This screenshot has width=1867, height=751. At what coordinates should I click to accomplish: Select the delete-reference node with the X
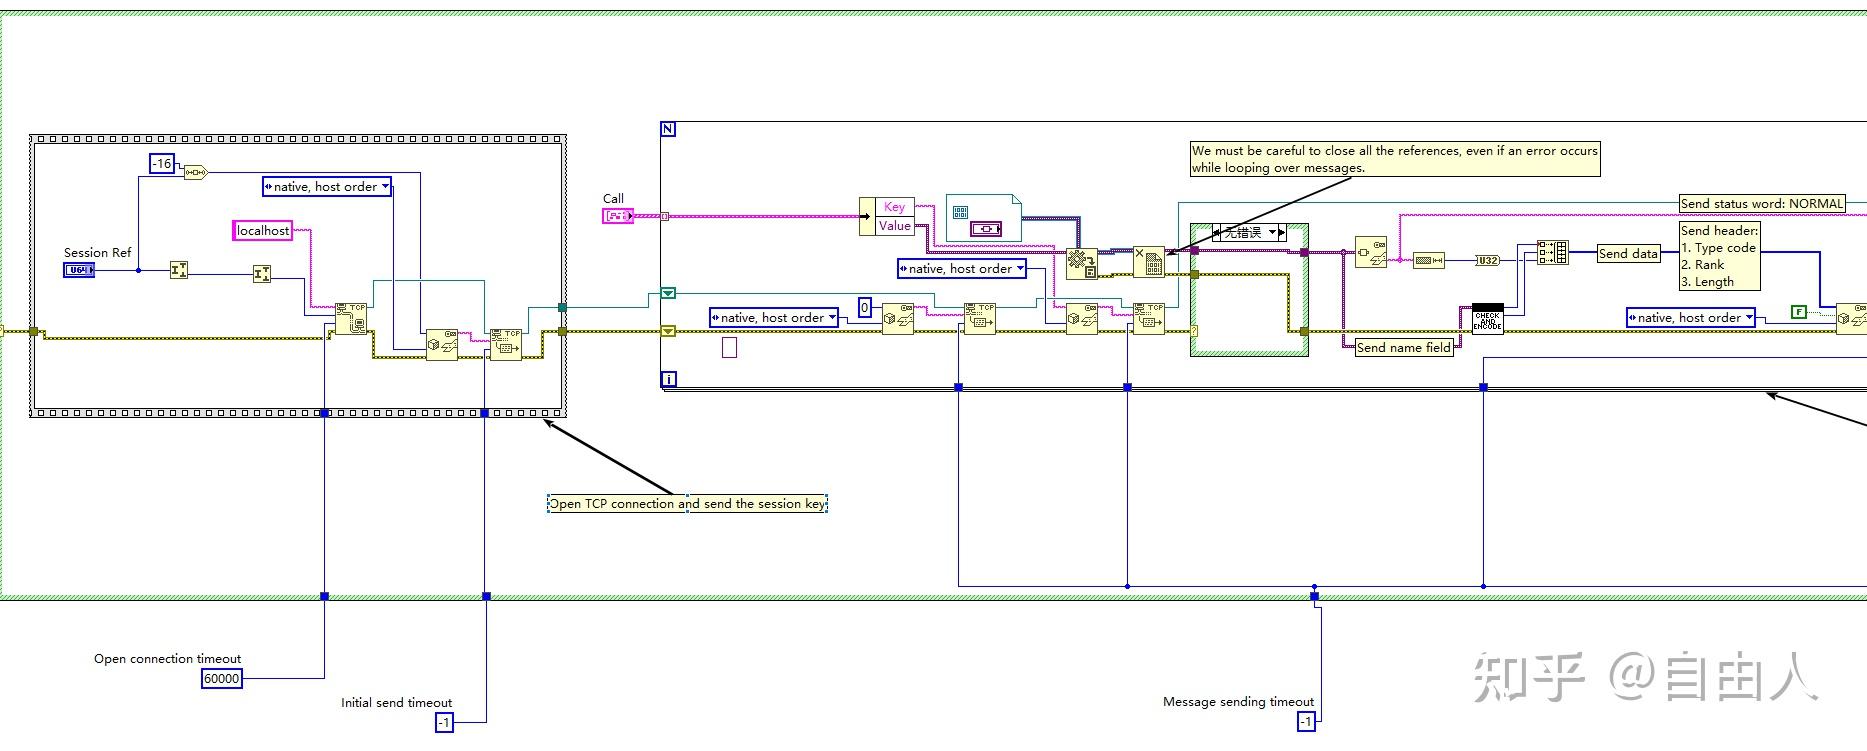[1149, 262]
